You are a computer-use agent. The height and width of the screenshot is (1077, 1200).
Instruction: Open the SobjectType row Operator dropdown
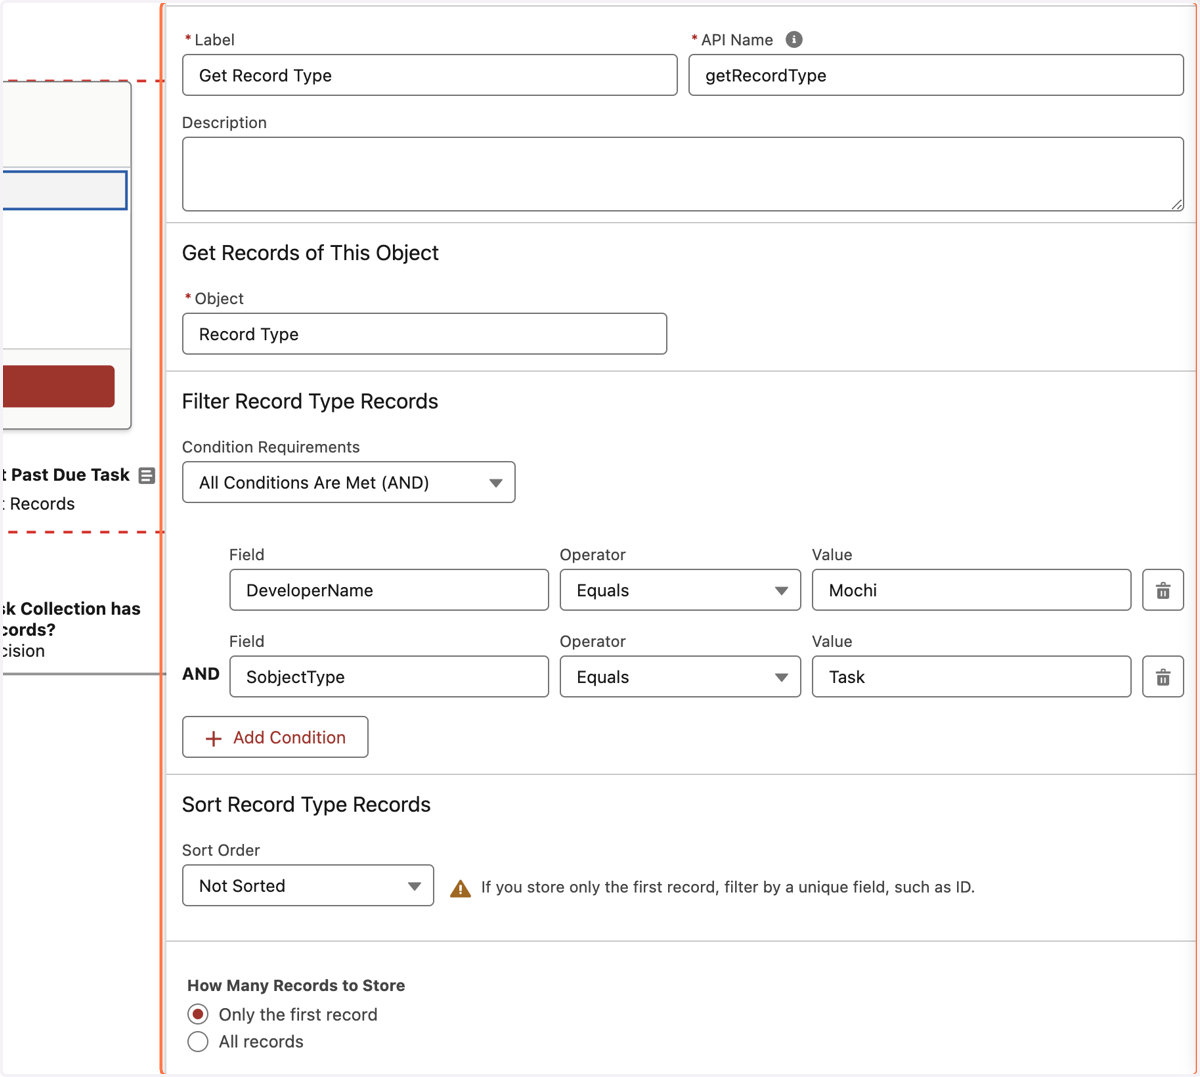pos(680,677)
